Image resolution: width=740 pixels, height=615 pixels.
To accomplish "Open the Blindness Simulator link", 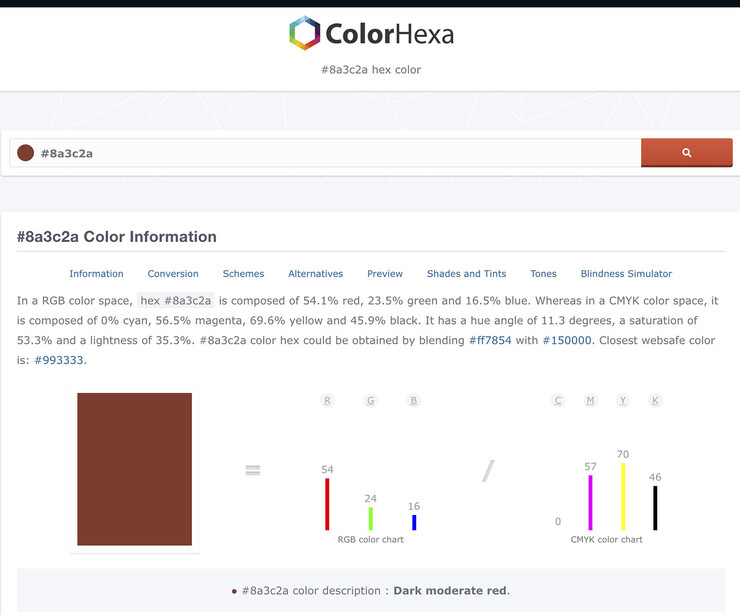I will point(626,274).
